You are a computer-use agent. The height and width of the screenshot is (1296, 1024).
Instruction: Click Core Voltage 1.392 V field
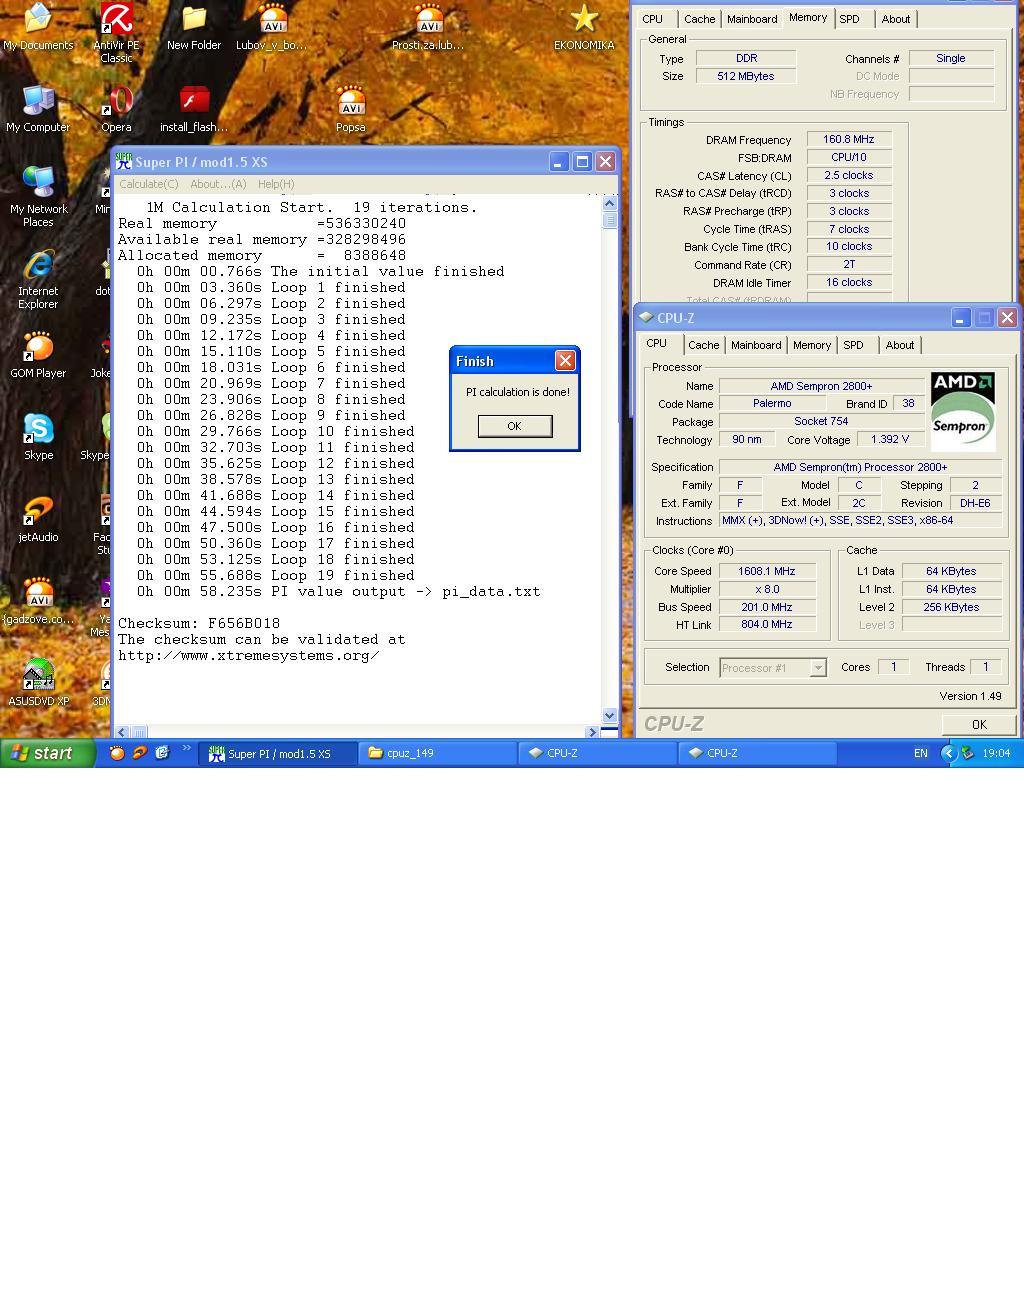point(890,439)
